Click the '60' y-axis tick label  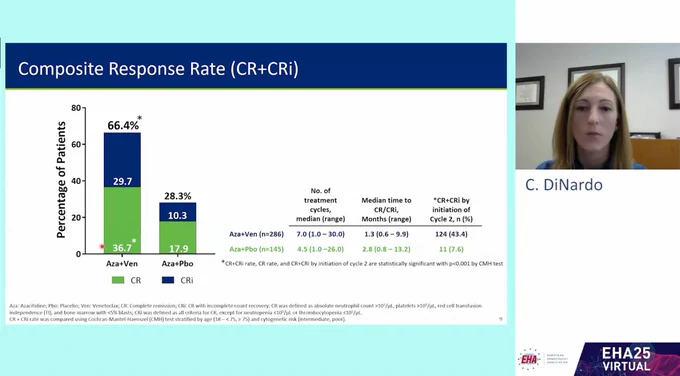tap(76, 144)
